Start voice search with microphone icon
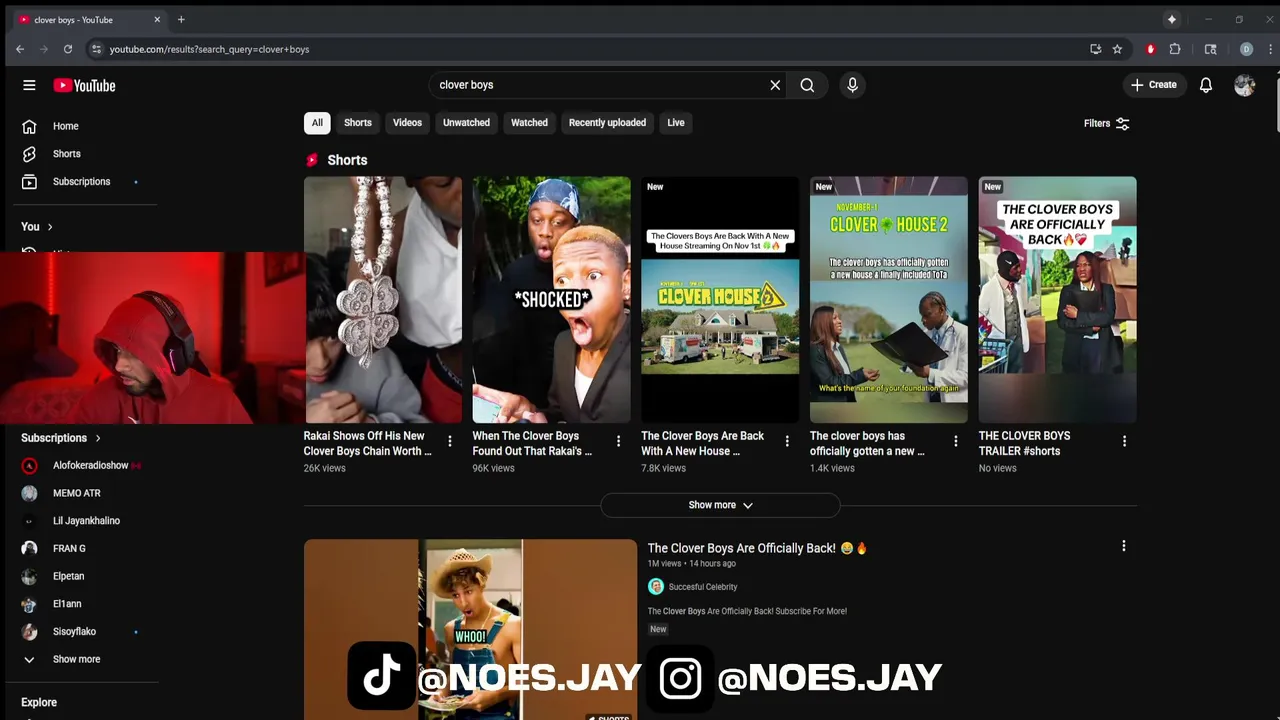 [852, 85]
